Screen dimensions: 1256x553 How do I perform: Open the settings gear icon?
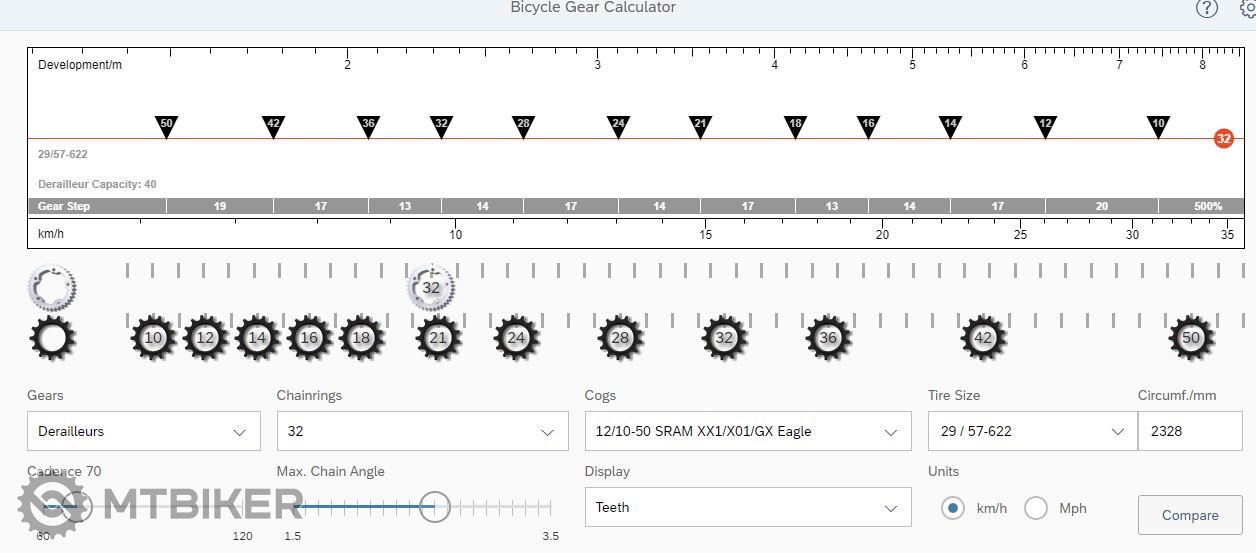[1248, 8]
